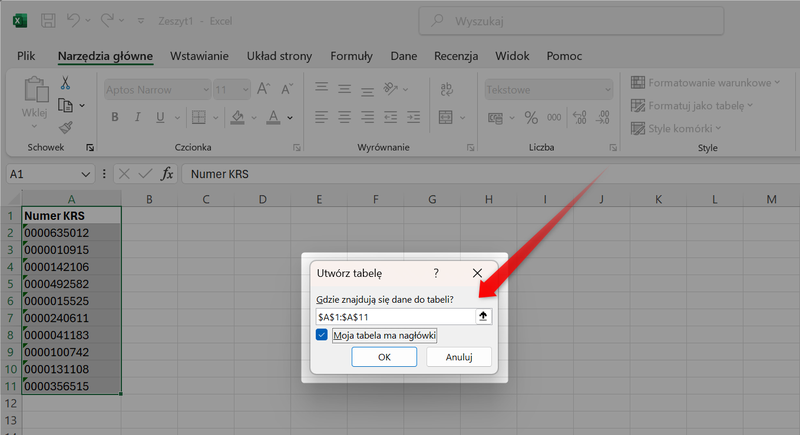Screen dimensions: 800x435
Task: Toggle bold formatting
Action: point(115,117)
